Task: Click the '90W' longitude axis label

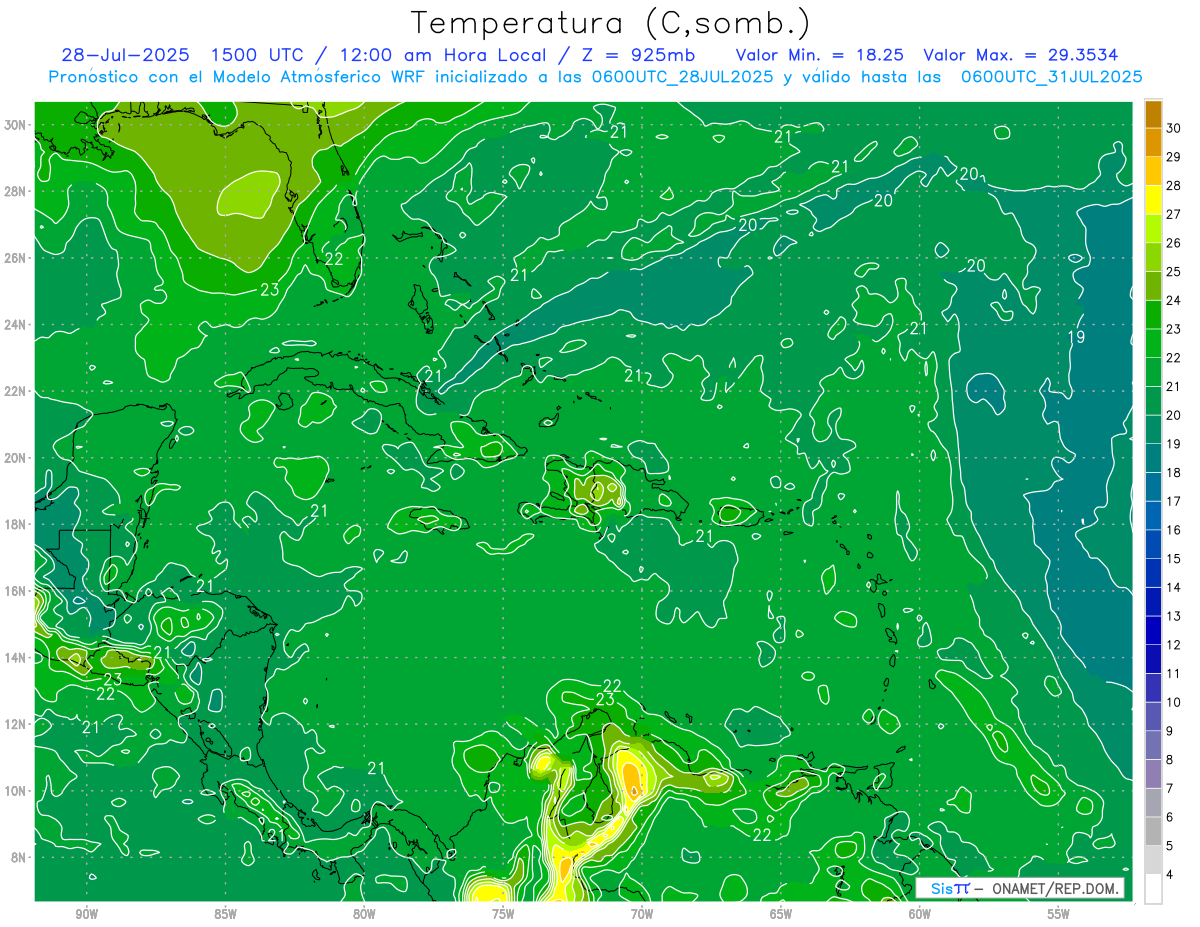Action: tap(86, 915)
